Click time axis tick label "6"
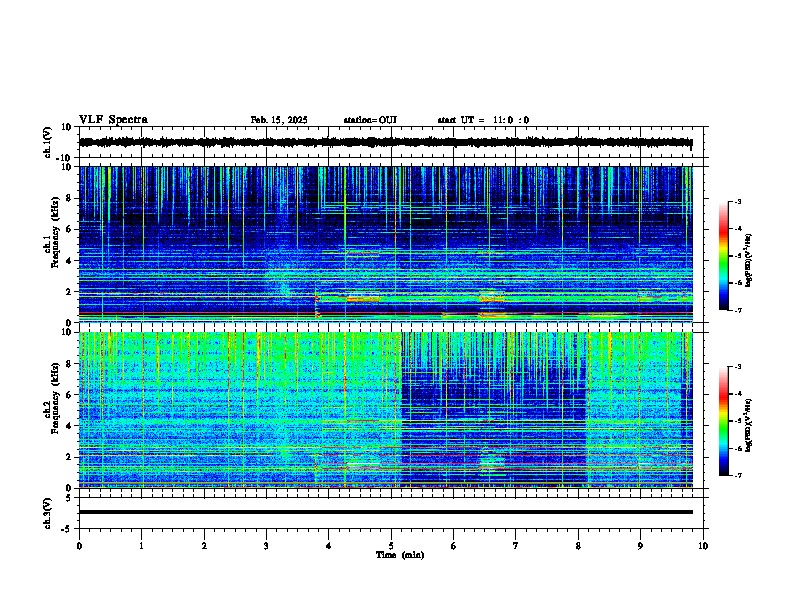The height and width of the screenshot is (612, 792). point(454,546)
